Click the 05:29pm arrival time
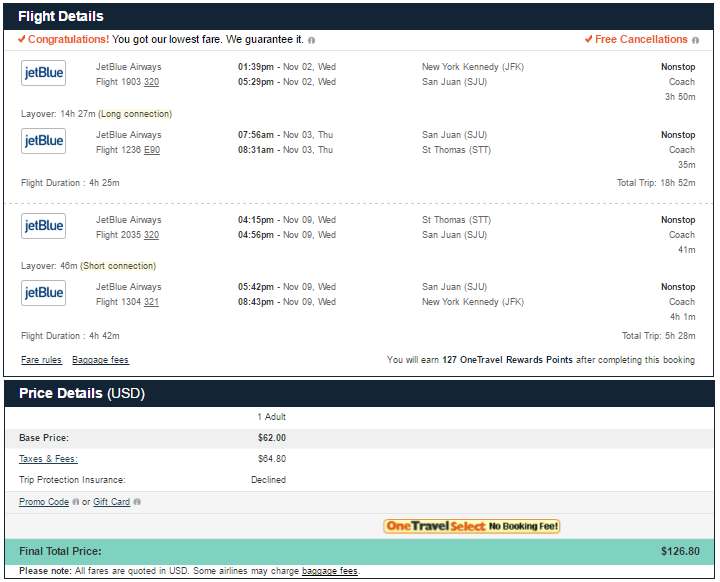 (255, 82)
